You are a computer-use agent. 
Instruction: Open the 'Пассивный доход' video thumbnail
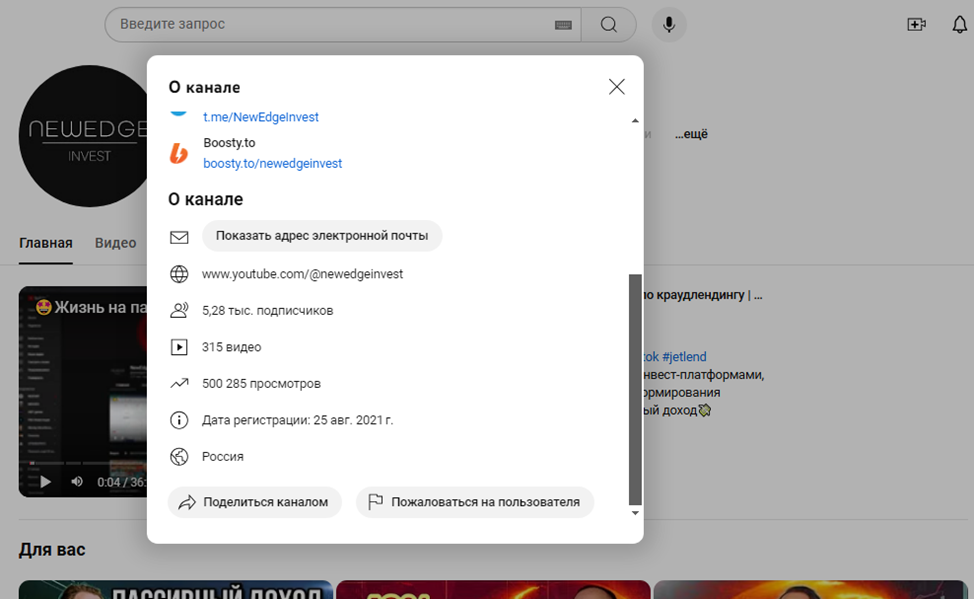(176, 590)
